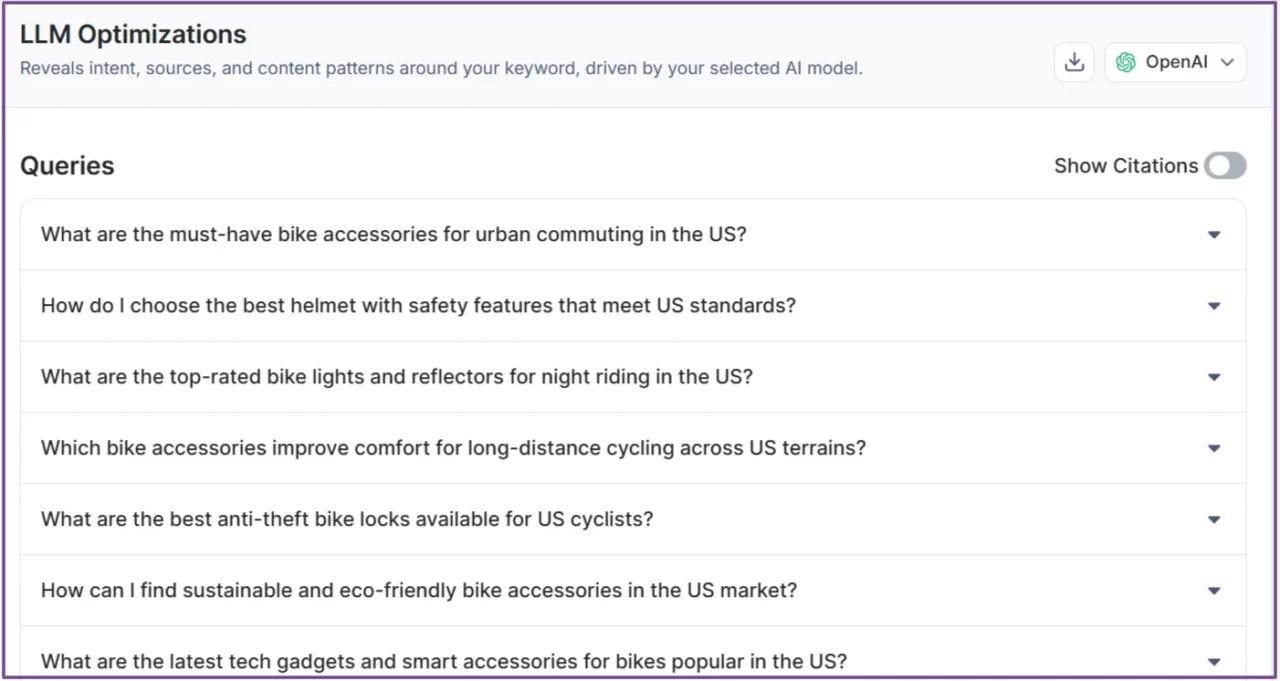This screenshot has width=1280, height=681.
Task: Click the chevron on the eco-friendly accessories query
Action: (1213, 590)
